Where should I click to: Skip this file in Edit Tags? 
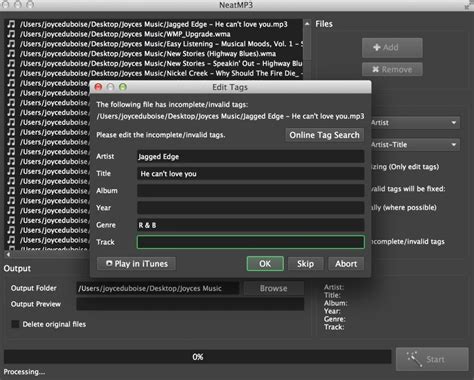click(x=305, y=264)
